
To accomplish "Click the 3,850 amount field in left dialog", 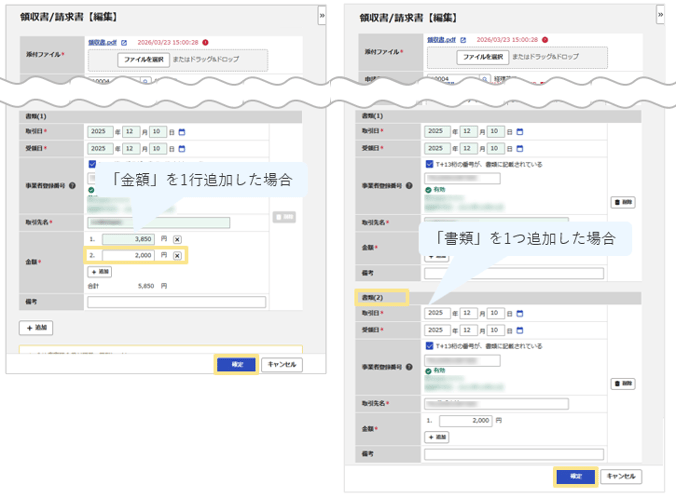I will pos(128,239).
